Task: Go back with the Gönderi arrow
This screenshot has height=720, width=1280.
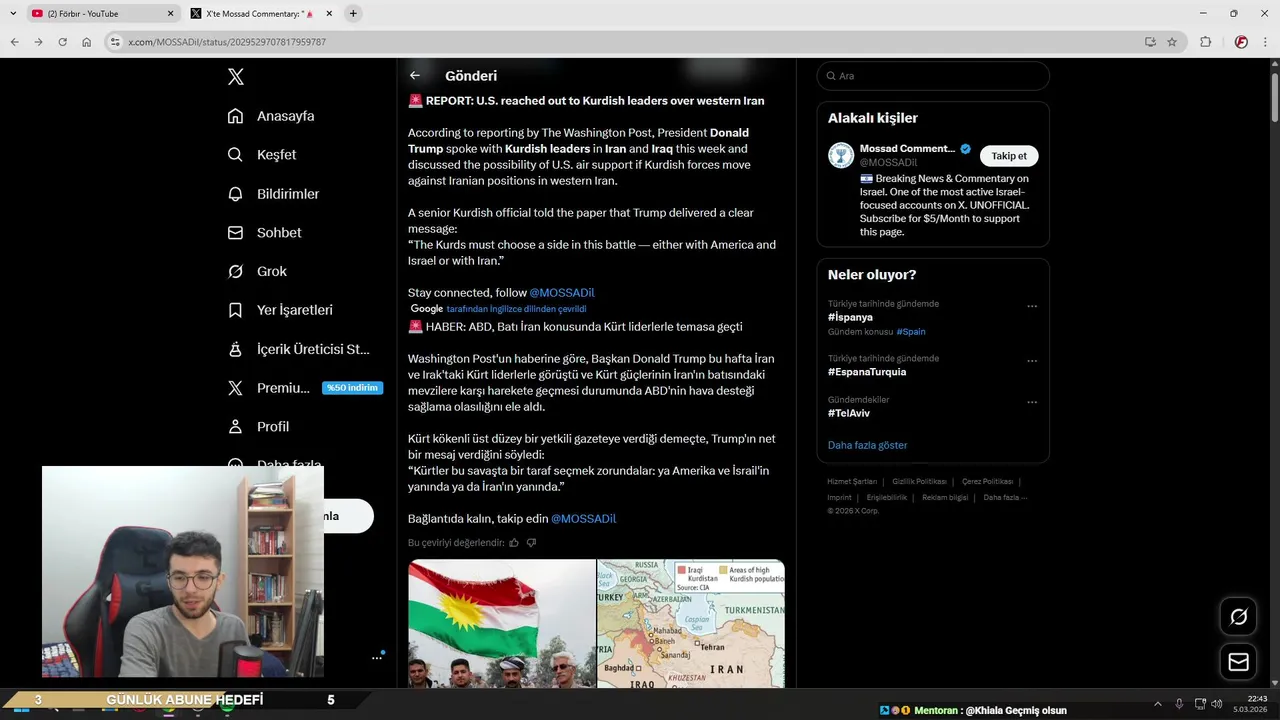Action: (x=415, y=76)
